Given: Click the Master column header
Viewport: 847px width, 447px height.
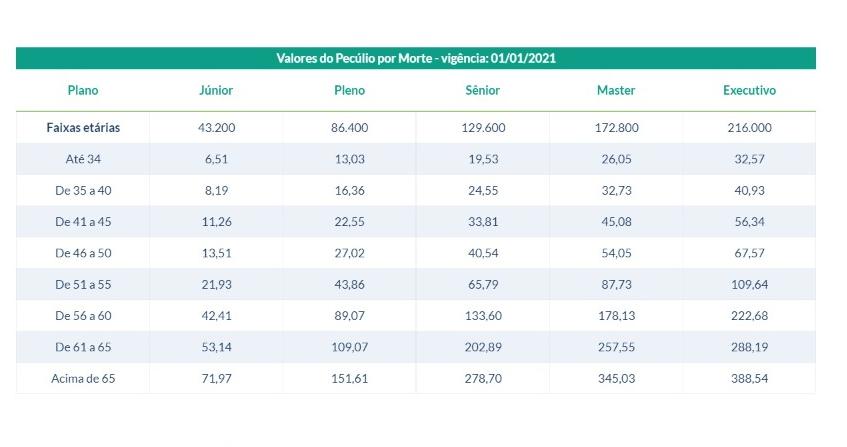Looking at the screenshot, I should (616, 90).
